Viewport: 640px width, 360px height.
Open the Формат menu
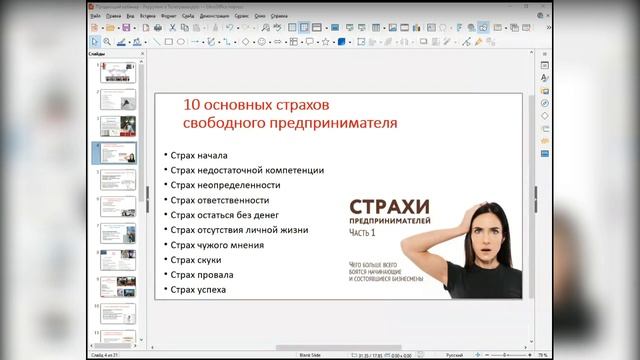pos(169,16)
